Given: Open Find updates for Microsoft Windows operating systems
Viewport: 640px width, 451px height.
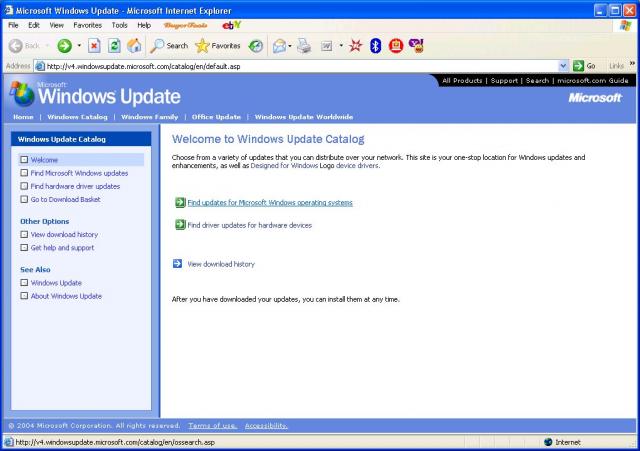Looking at the screenshot, I should (270, 203).
